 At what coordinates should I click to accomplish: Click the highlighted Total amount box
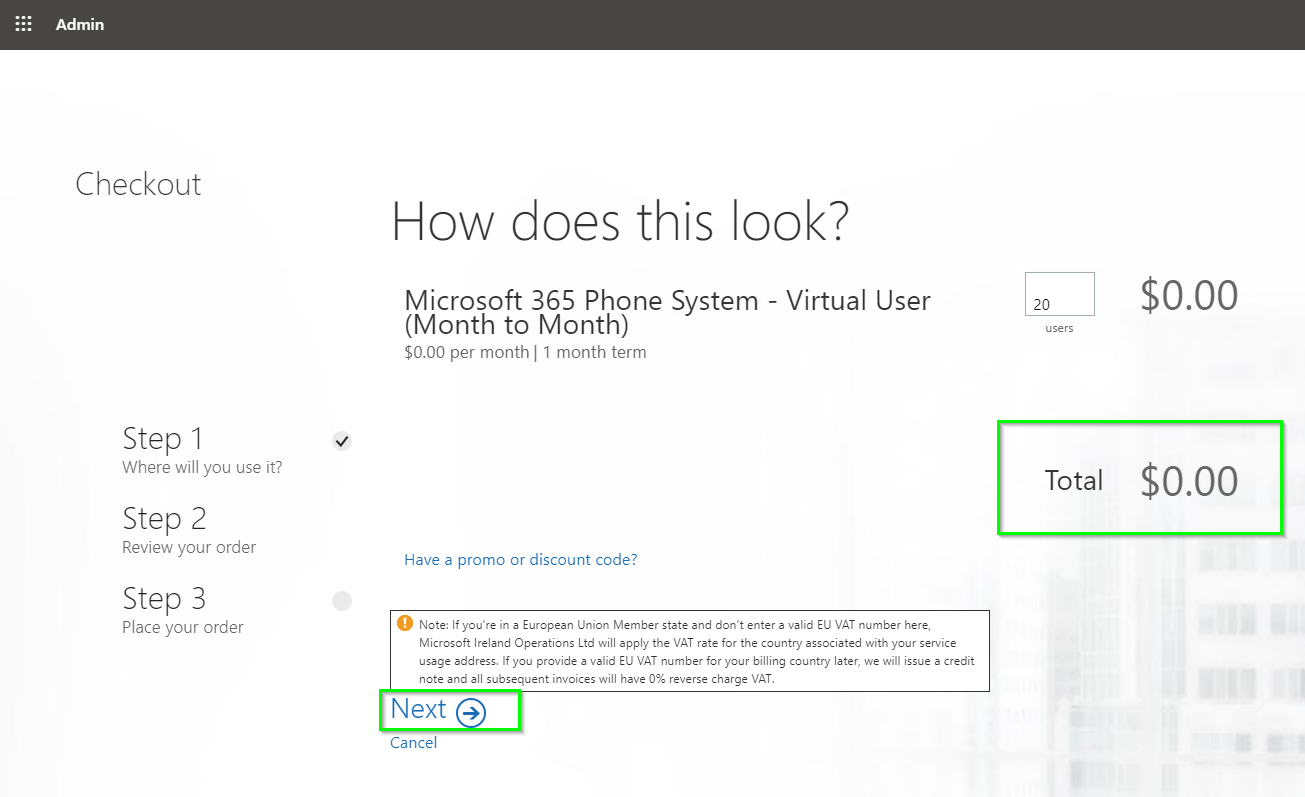pos(1139,478)
